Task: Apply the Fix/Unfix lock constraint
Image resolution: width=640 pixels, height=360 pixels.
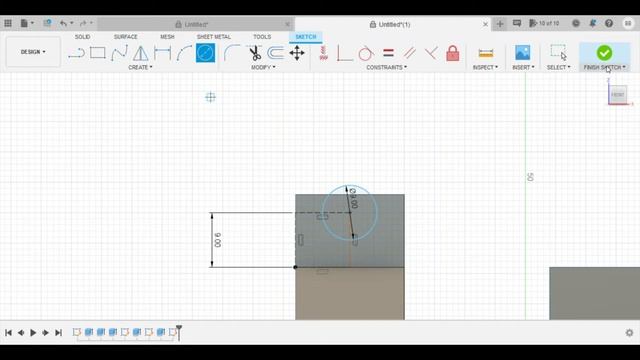Action: point(453,53)
